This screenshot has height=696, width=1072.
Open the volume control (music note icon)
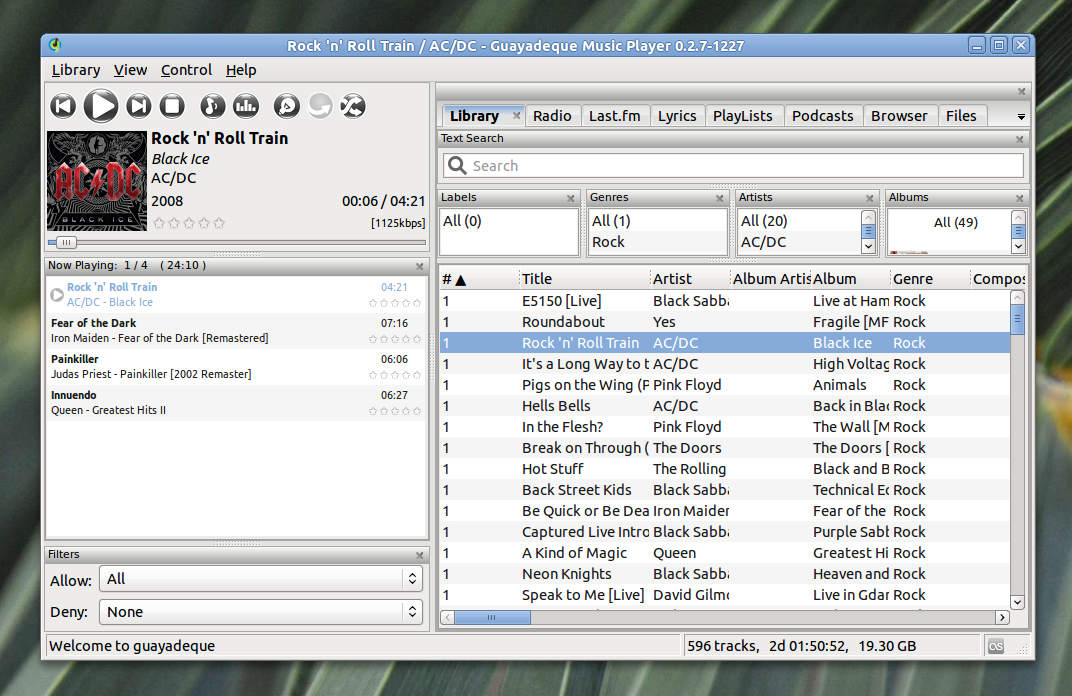[213, 107]
